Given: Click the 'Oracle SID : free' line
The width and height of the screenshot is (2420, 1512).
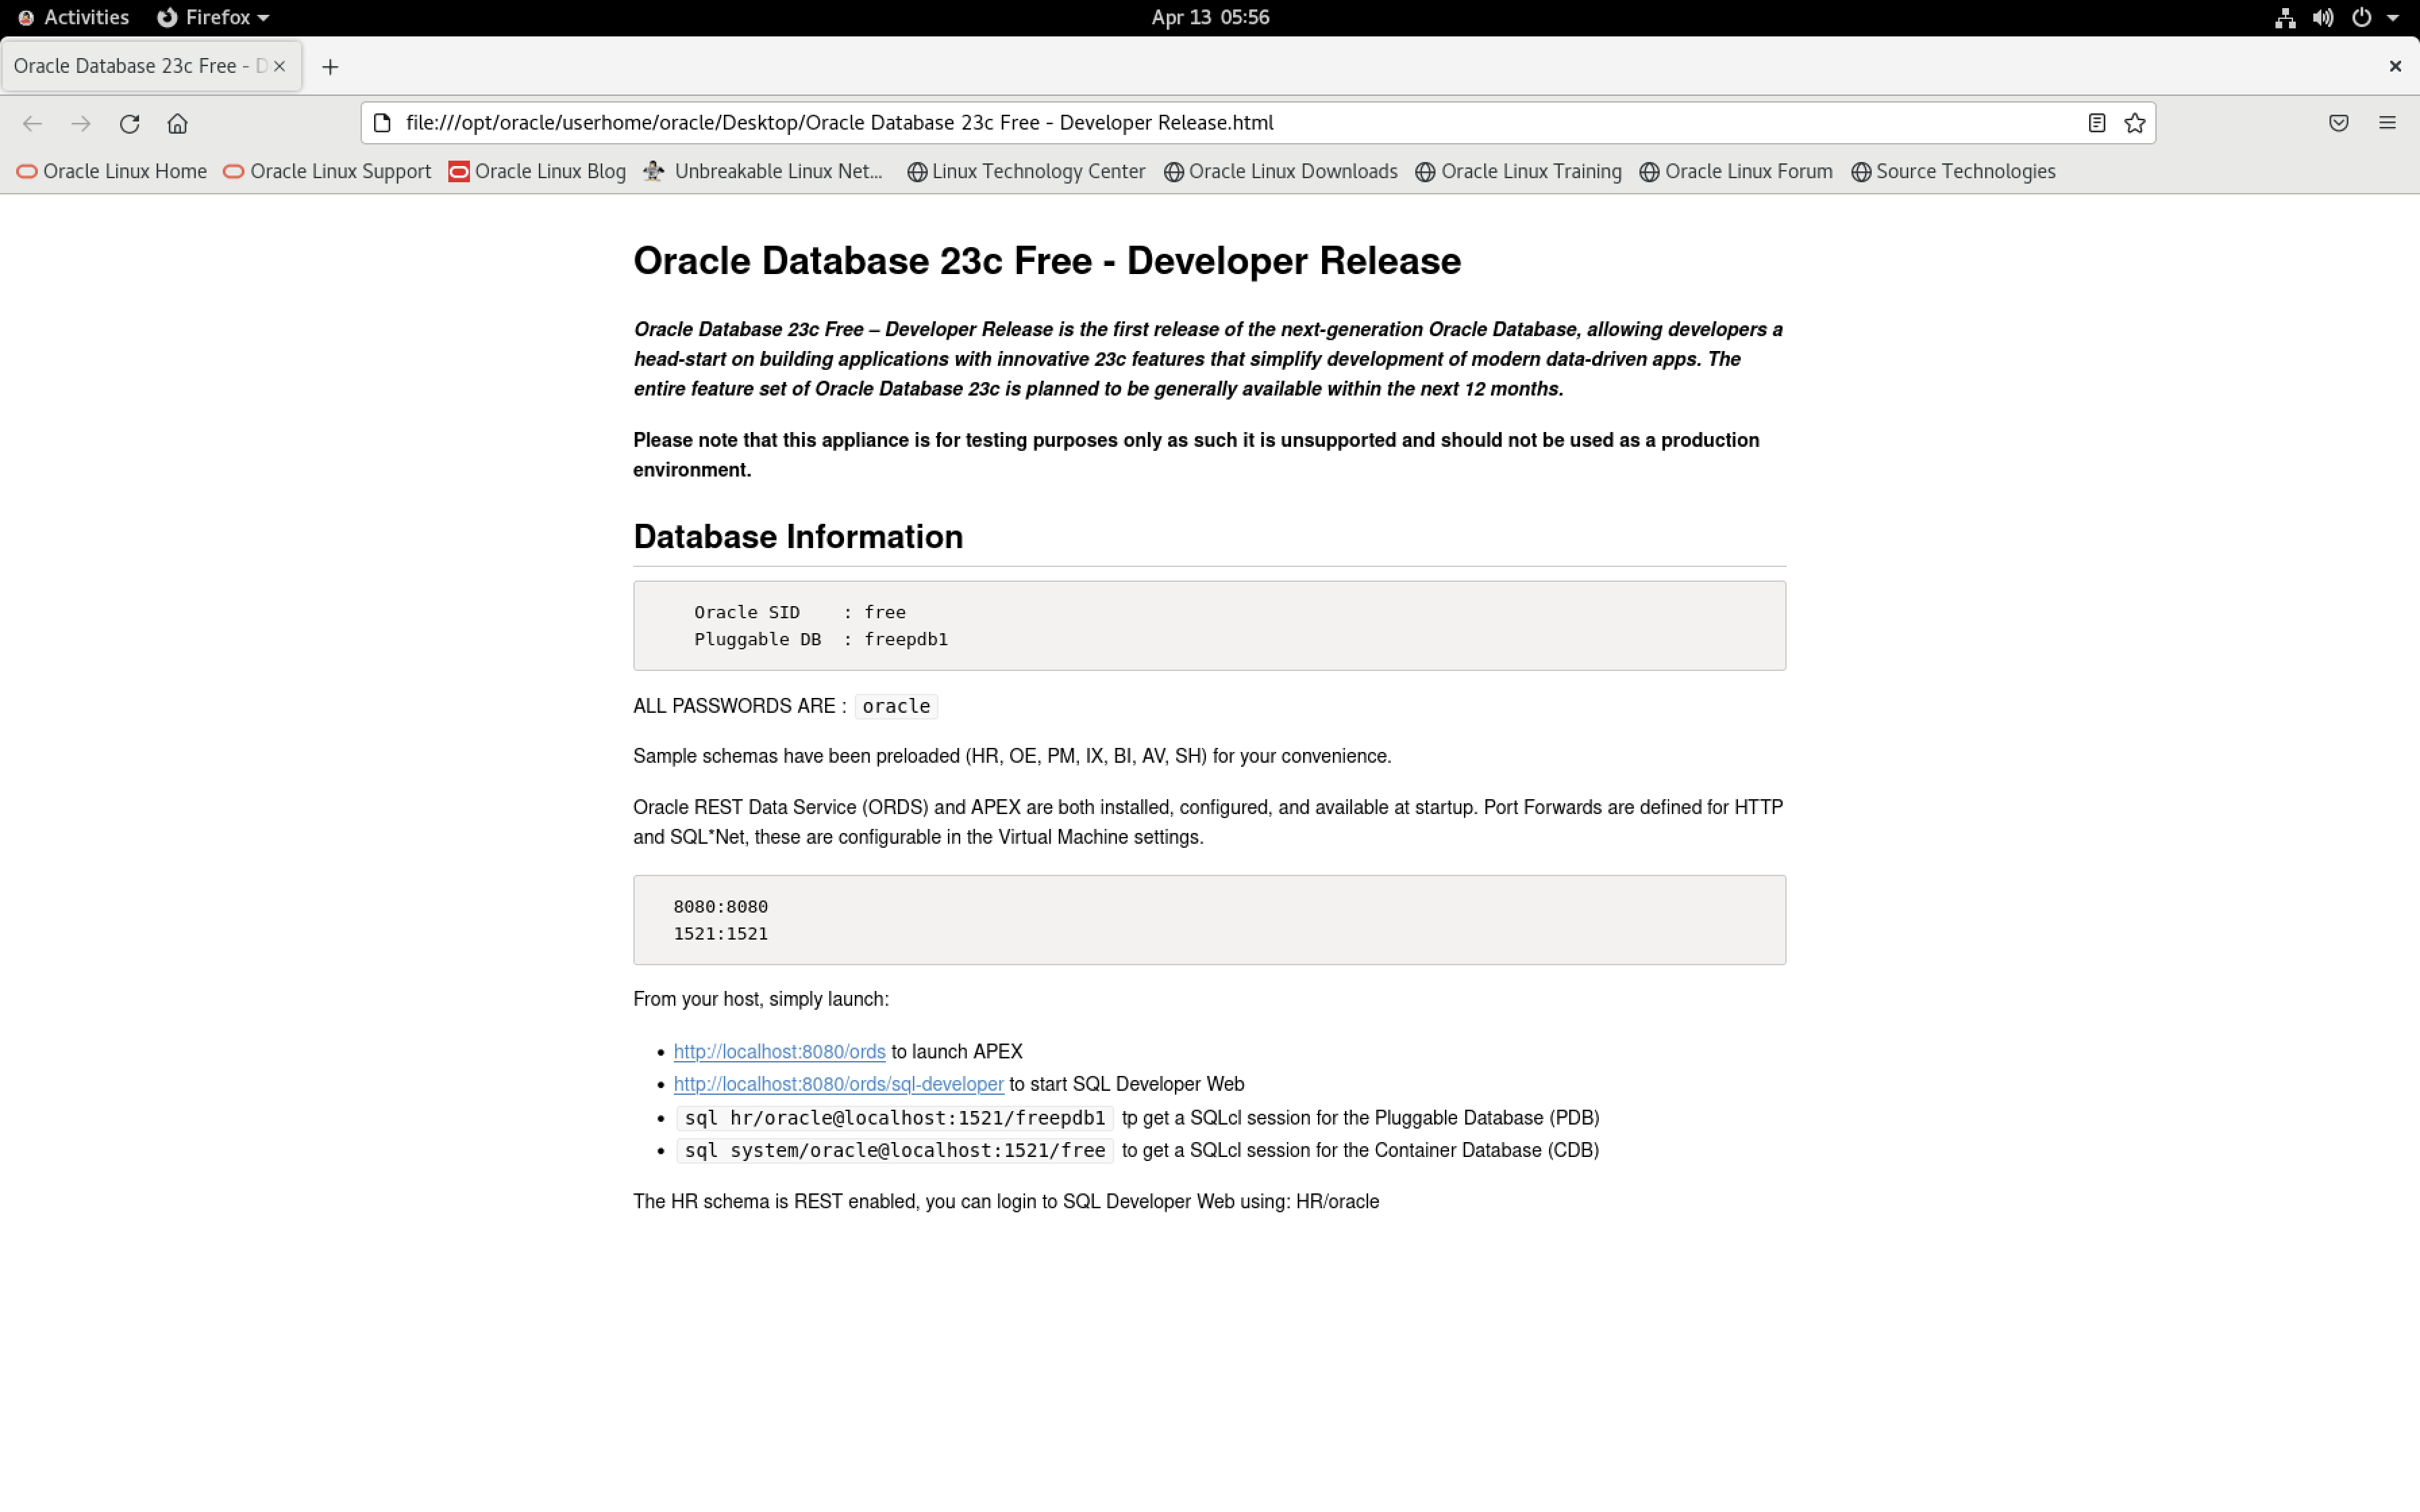Looking at the screenshot, I should pos(800,612).
